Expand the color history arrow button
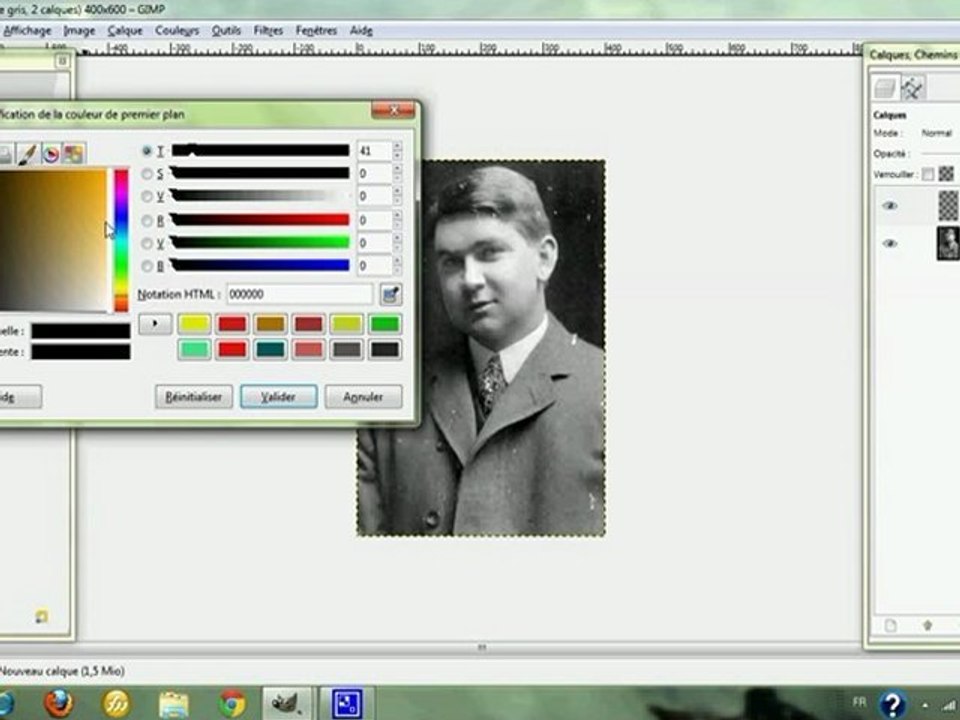960x720 pixels. click(x=155, y=324)
